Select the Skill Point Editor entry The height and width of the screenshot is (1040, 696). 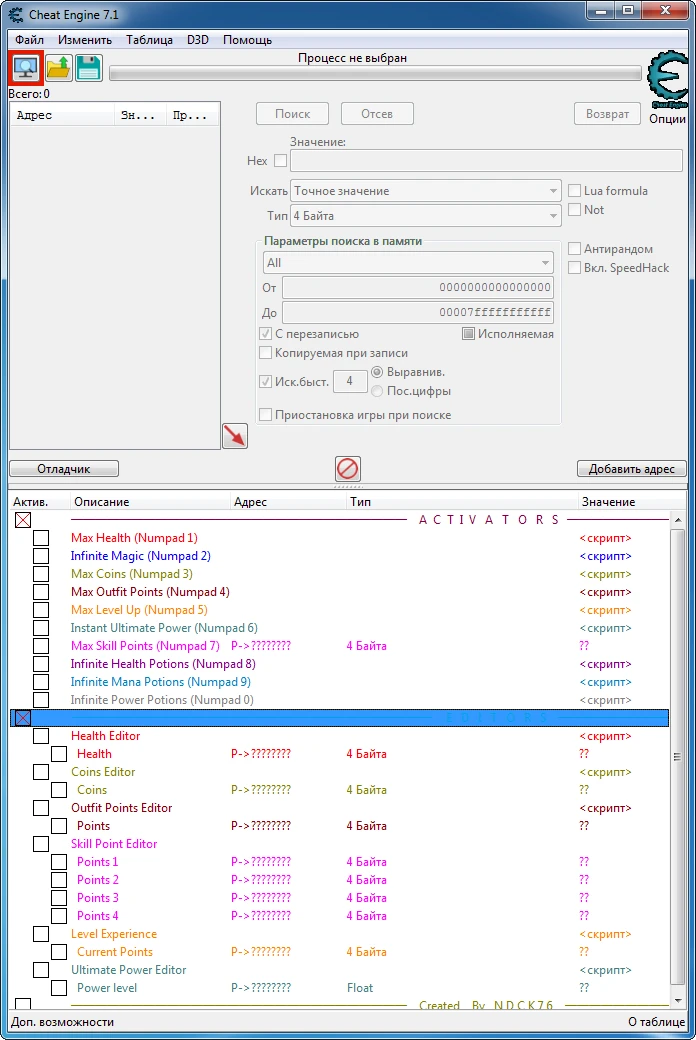pos(114,844)
